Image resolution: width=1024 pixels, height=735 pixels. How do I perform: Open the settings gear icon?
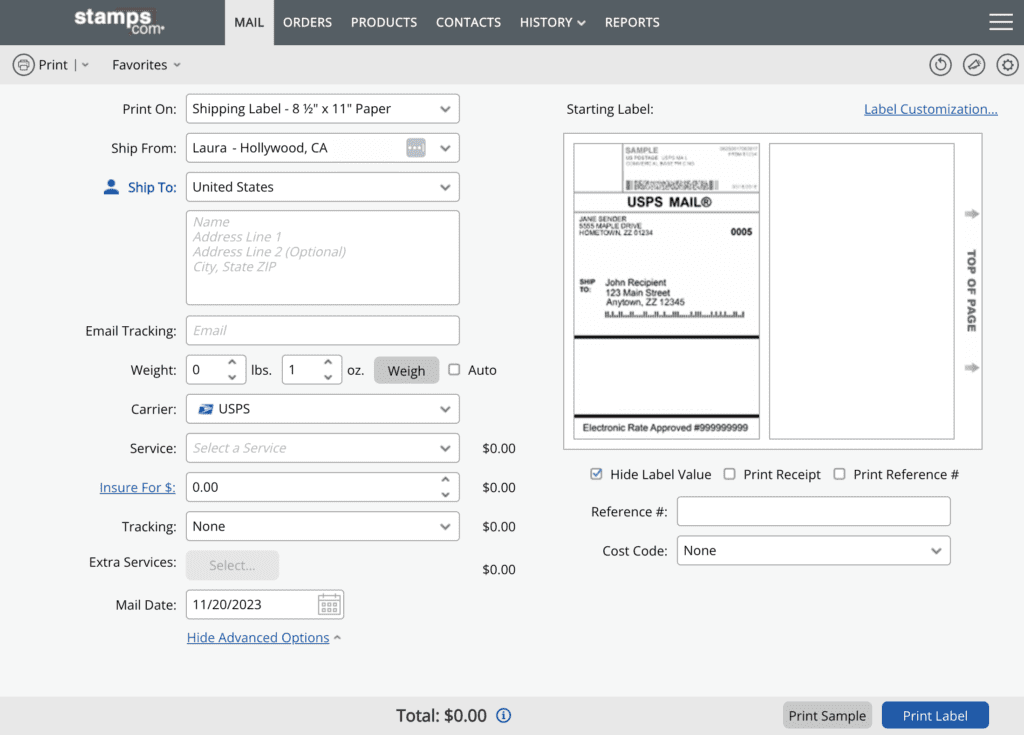tap(1007, 64)
